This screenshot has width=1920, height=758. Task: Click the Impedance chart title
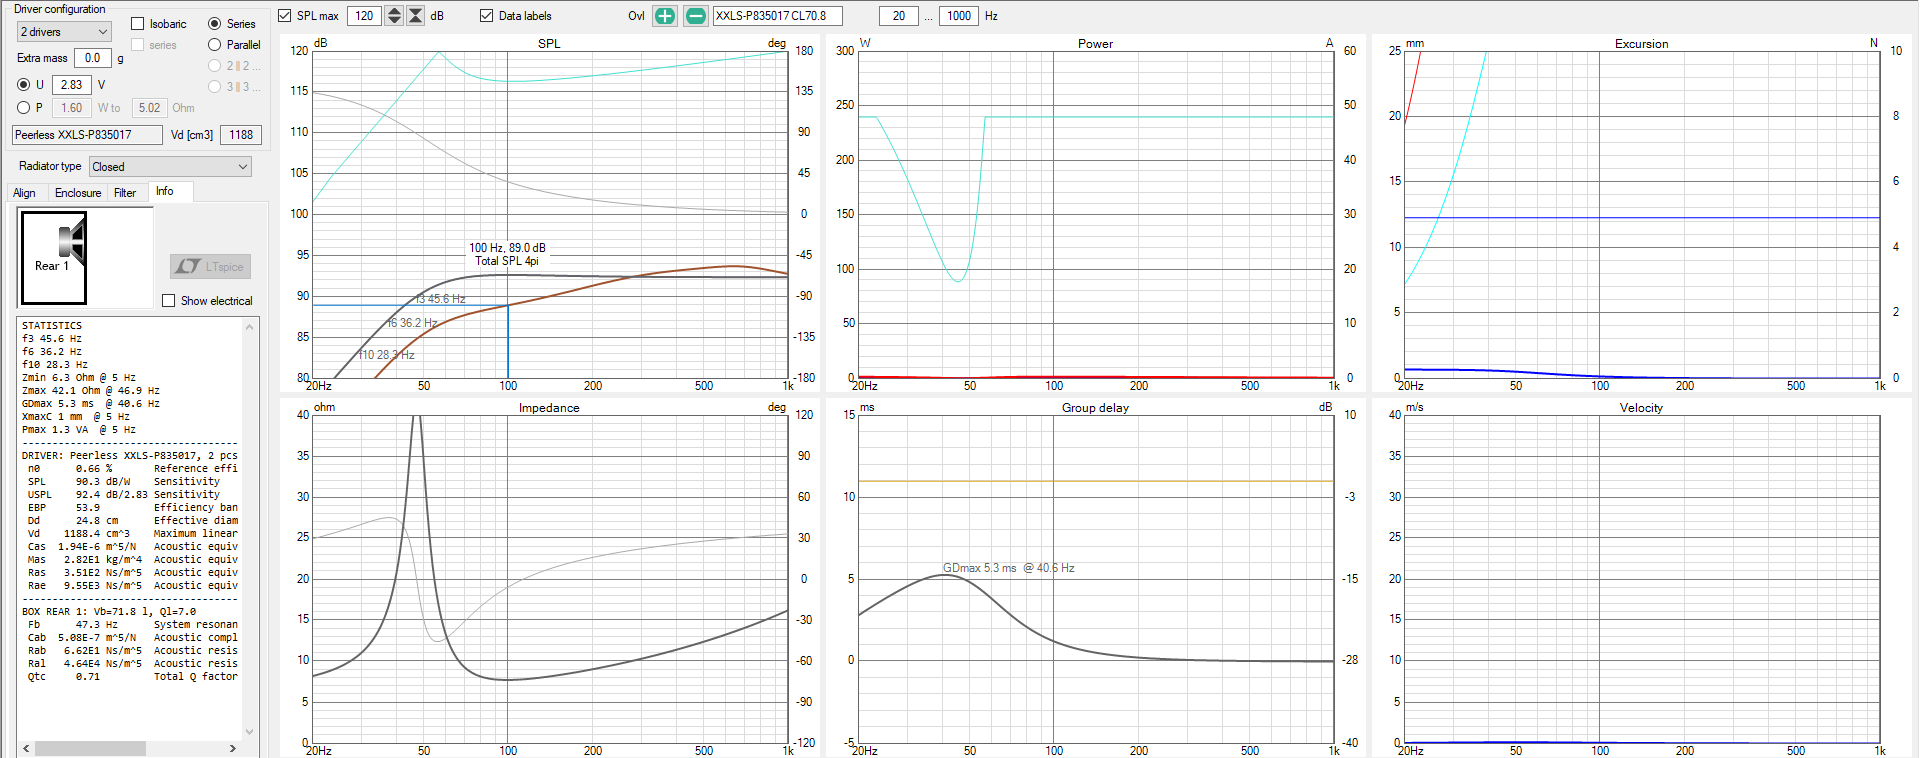(549, 408)
